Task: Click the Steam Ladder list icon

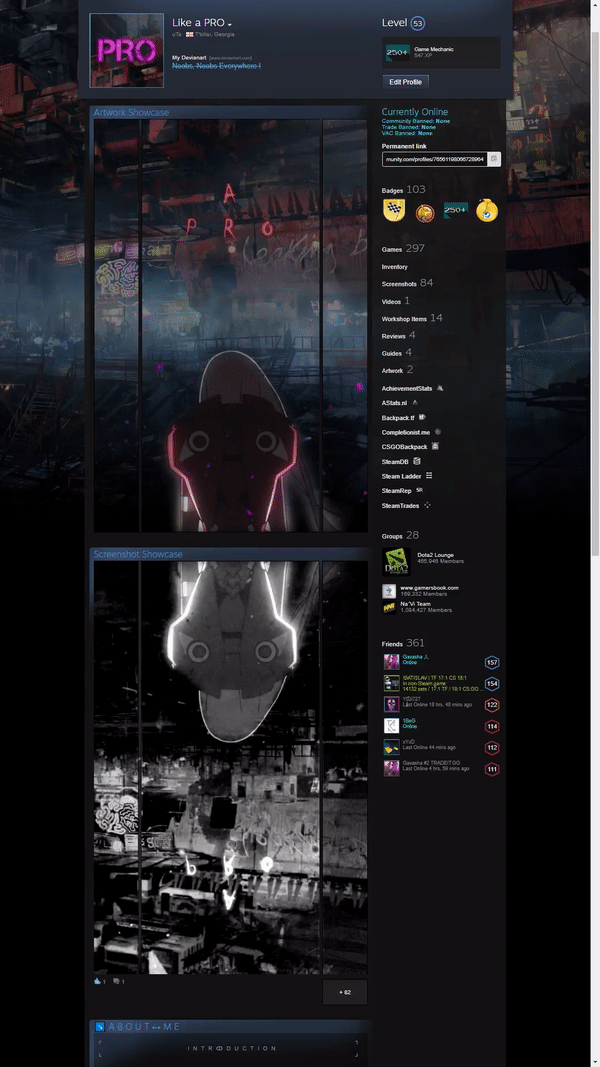Action: click(x=429, y=476)
